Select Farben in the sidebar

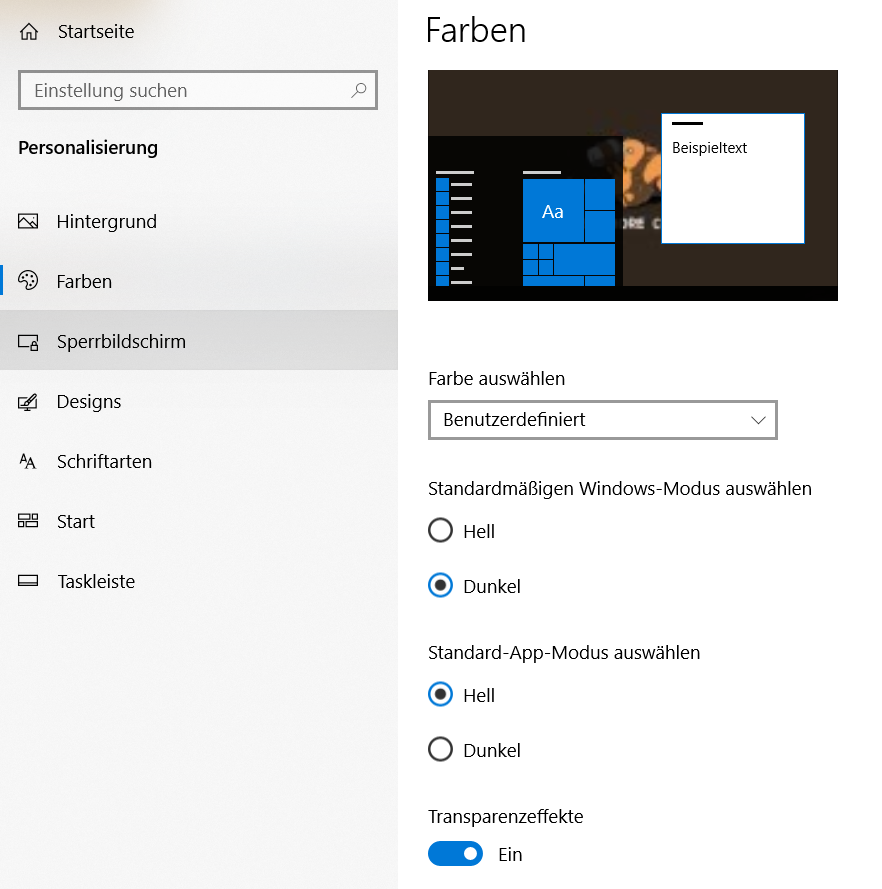[x=199, y=281]
